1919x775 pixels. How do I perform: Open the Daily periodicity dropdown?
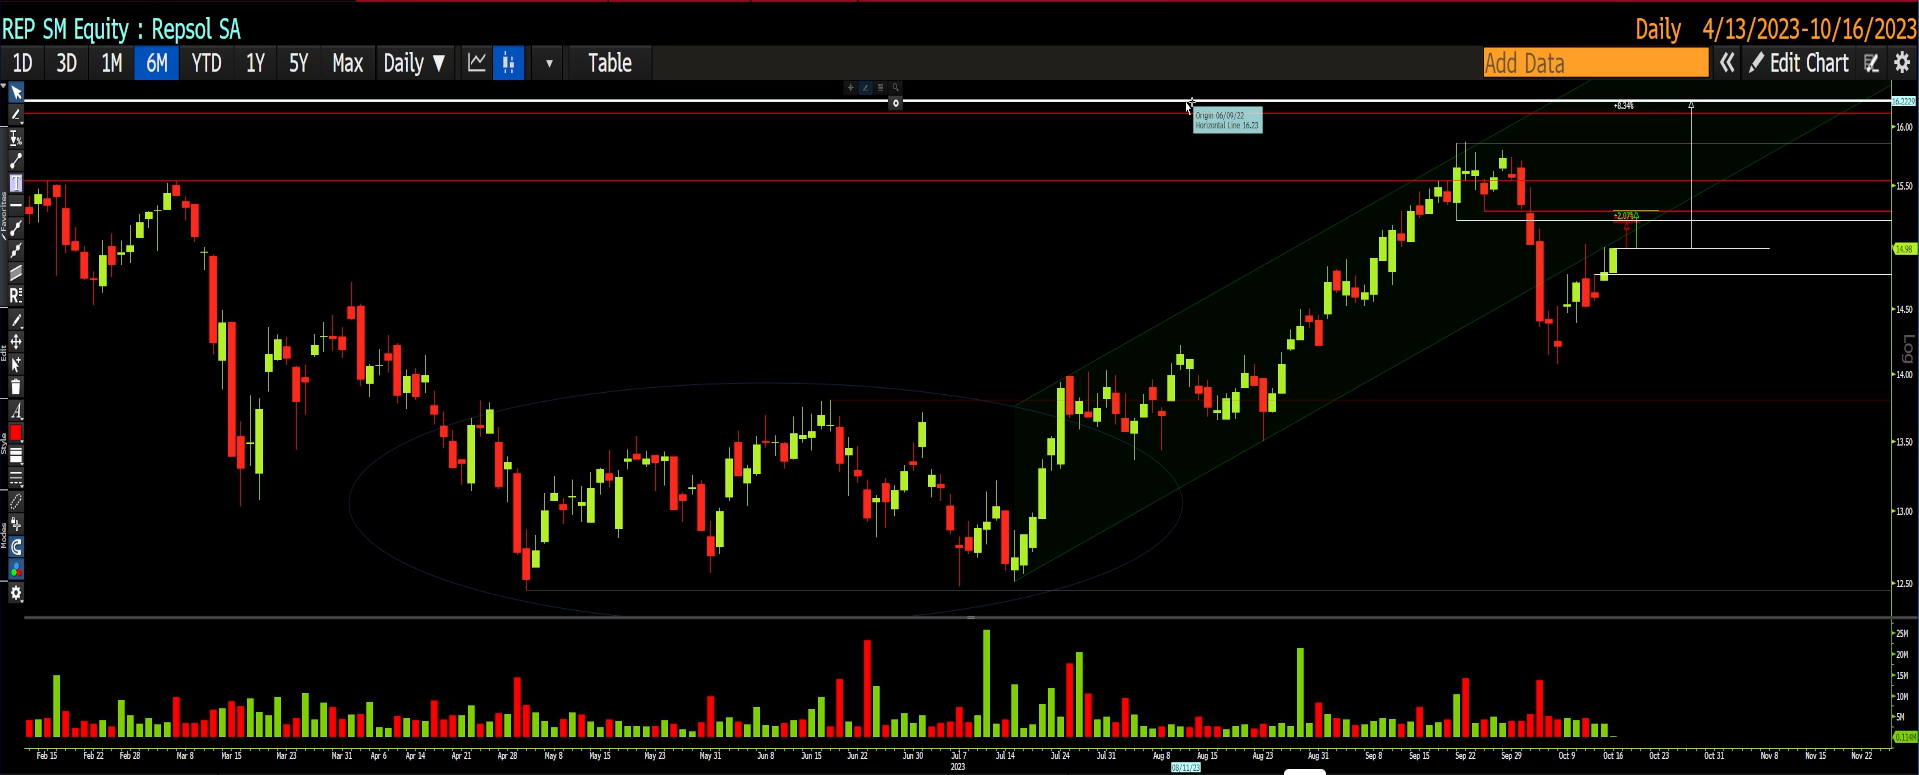[414, 63]
